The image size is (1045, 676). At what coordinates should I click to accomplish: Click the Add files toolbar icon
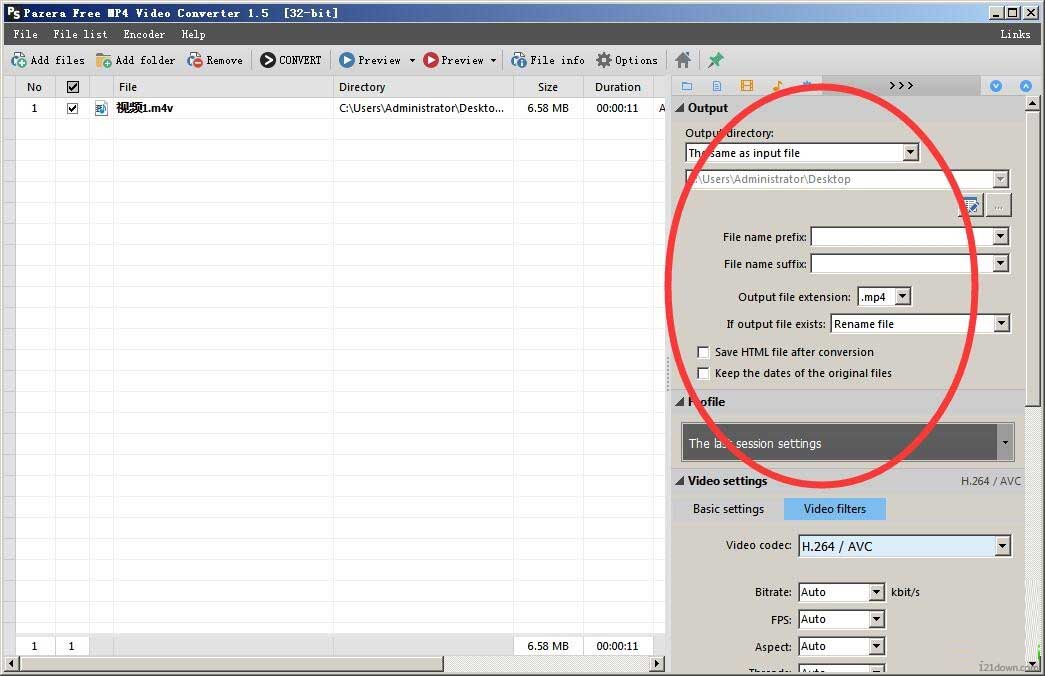(x=19, y=61)
